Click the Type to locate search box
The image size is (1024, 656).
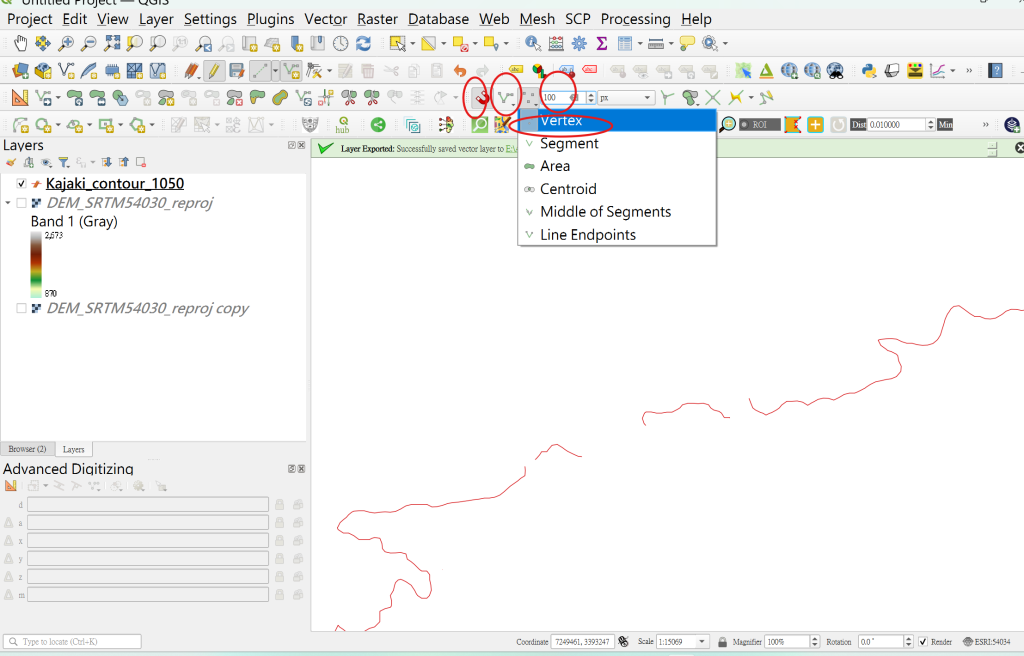(x=72, y=642)
